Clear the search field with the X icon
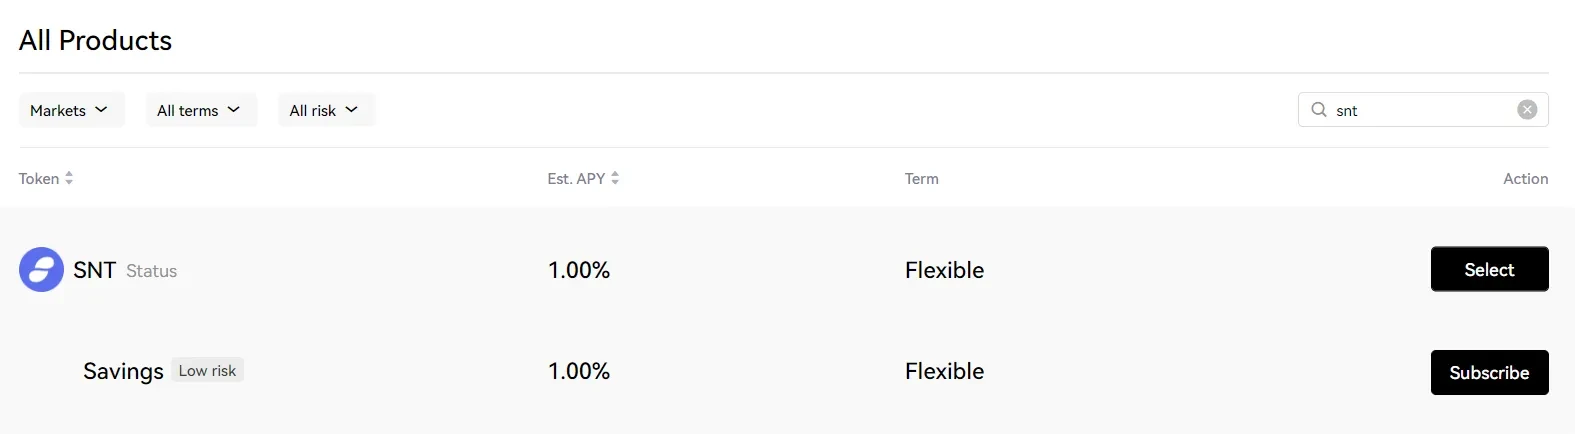This screenshot has width=1575, height=434. (x=1527, y=110)
